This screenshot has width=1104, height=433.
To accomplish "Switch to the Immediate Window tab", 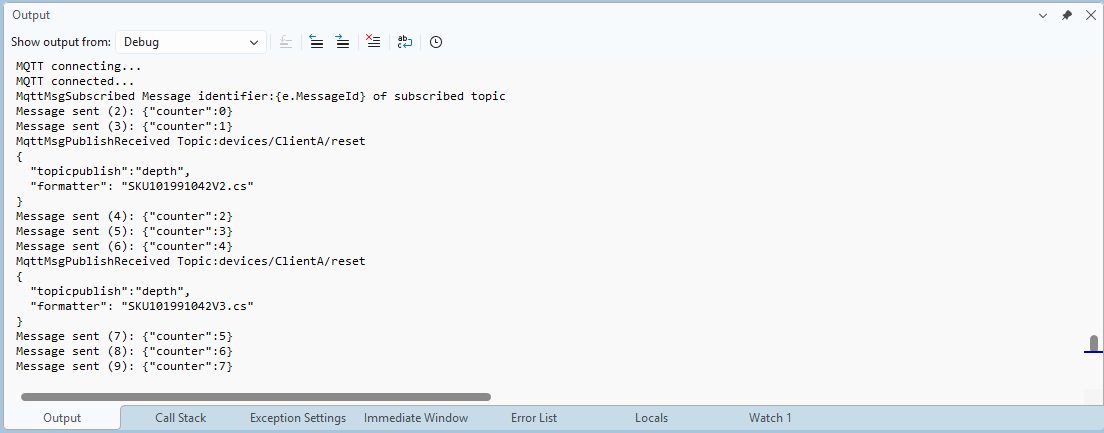I will [415, 418].
